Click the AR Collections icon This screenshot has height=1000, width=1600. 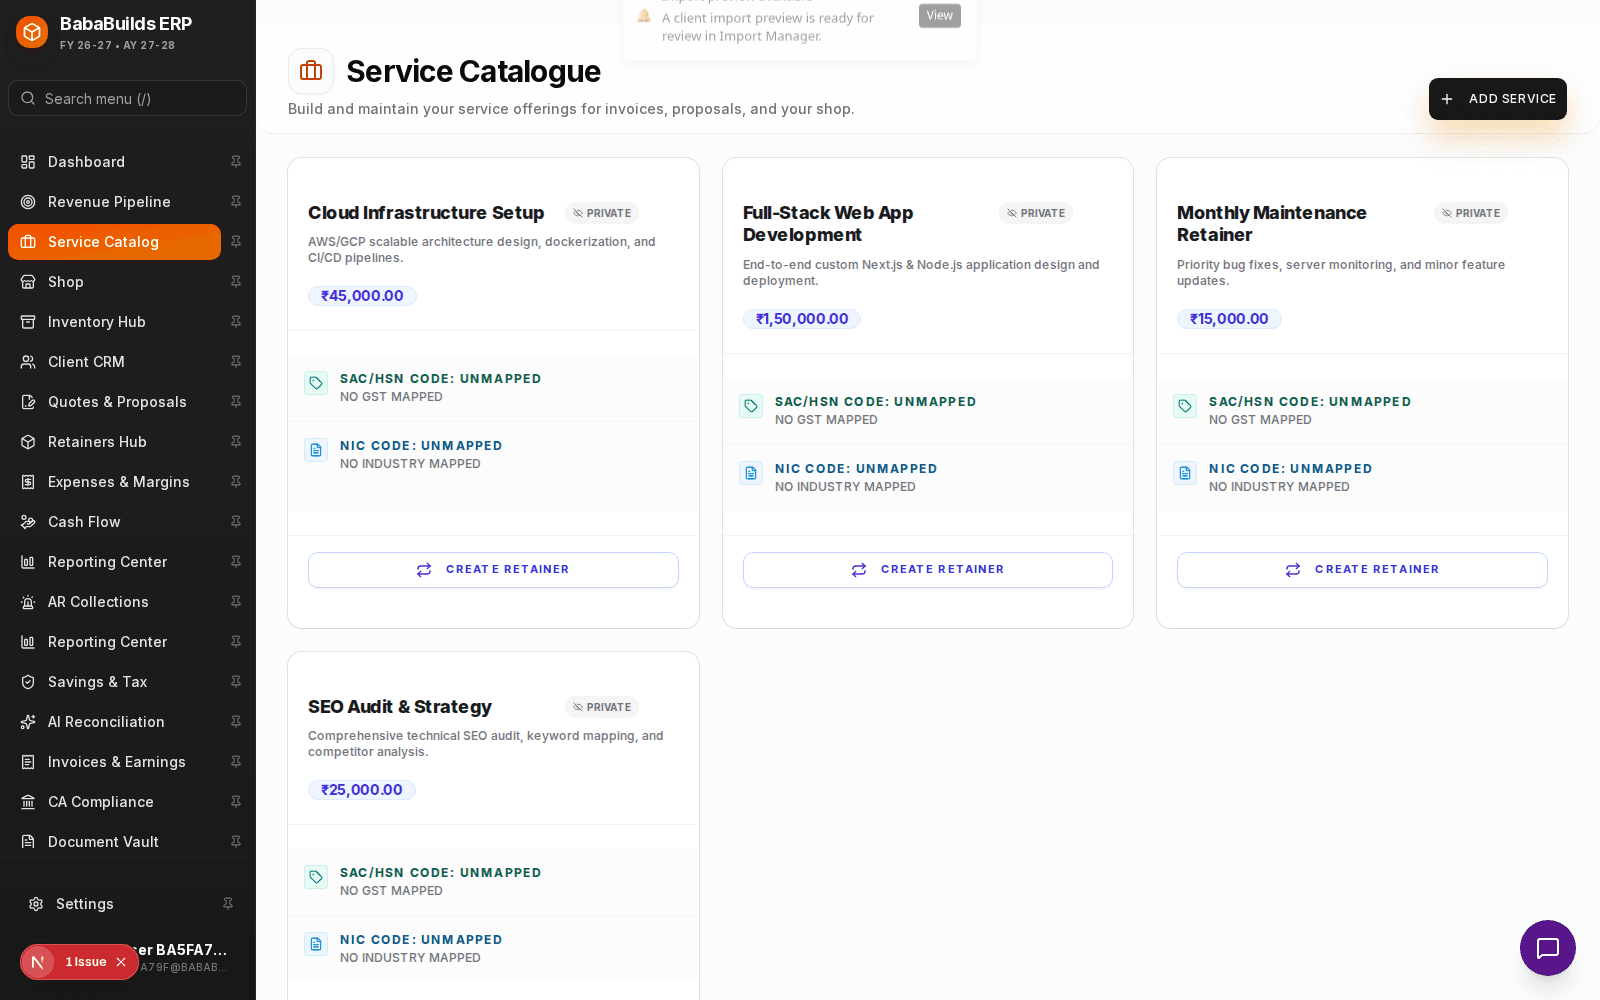point(28,602)
